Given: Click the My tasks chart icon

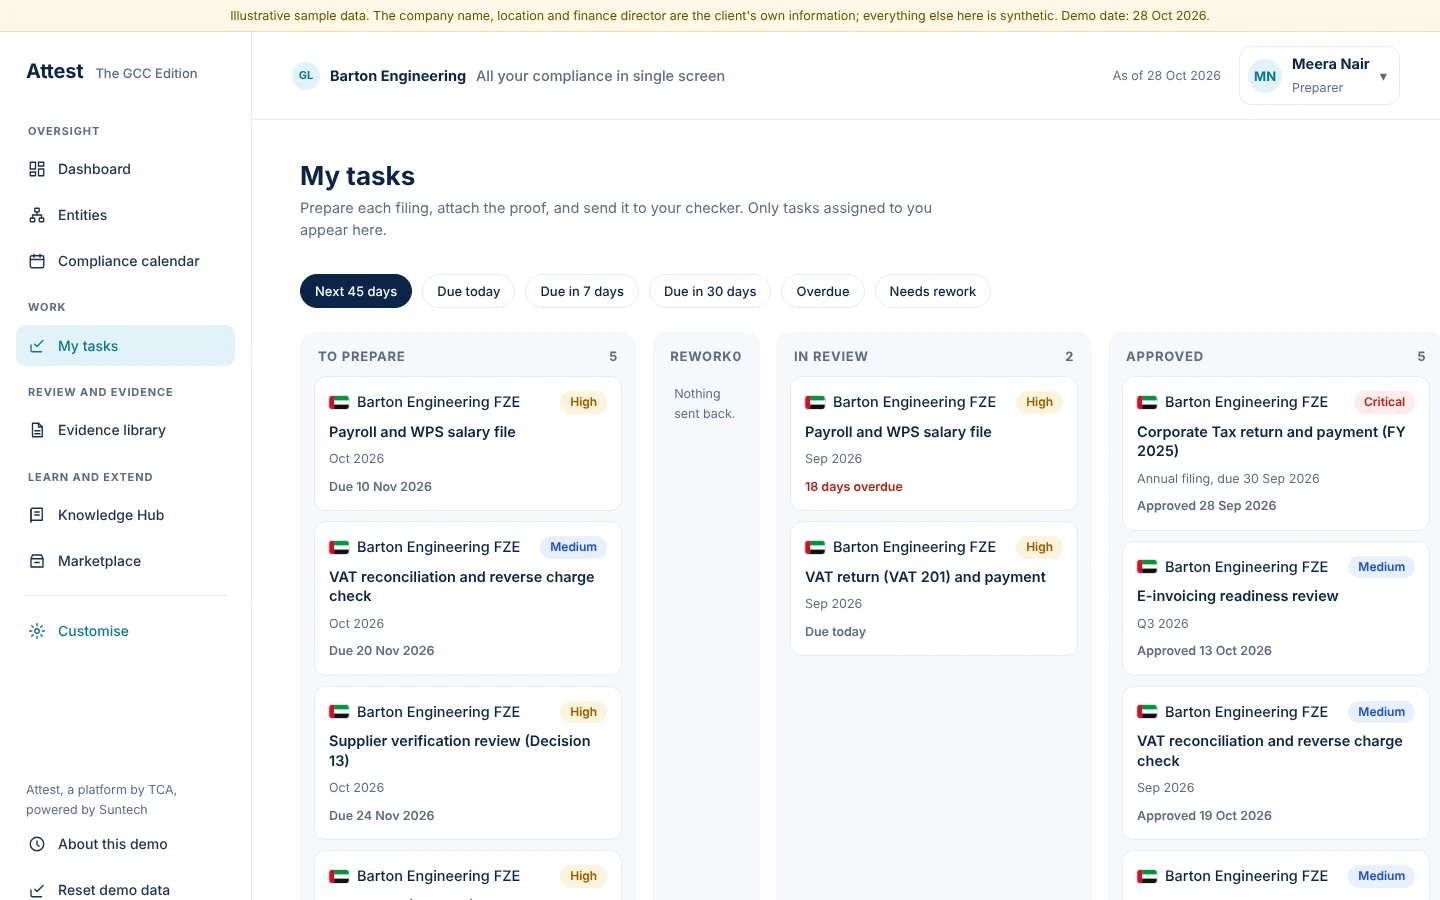Looking at the screenshot, I should point(37,346).
